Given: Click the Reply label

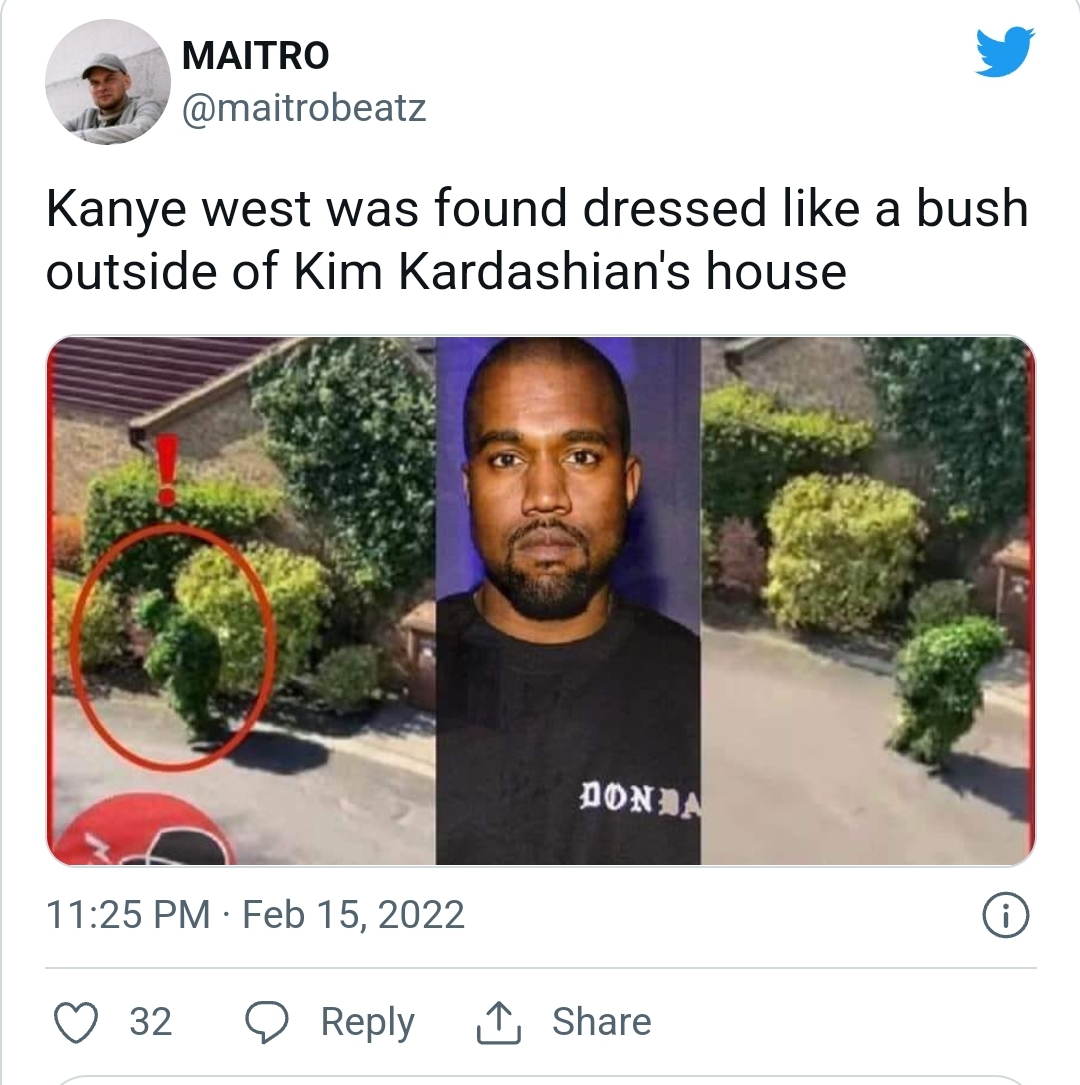Looking at the screenshot, I should [367, 1022].
